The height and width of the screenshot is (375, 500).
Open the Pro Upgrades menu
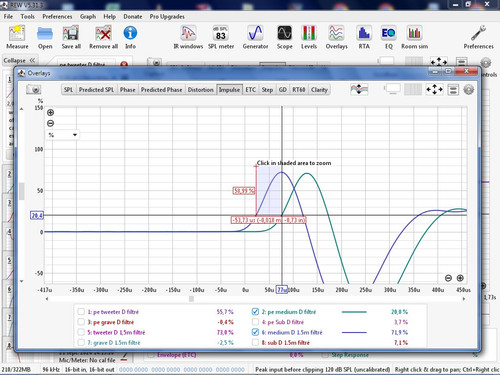[167, 16]
